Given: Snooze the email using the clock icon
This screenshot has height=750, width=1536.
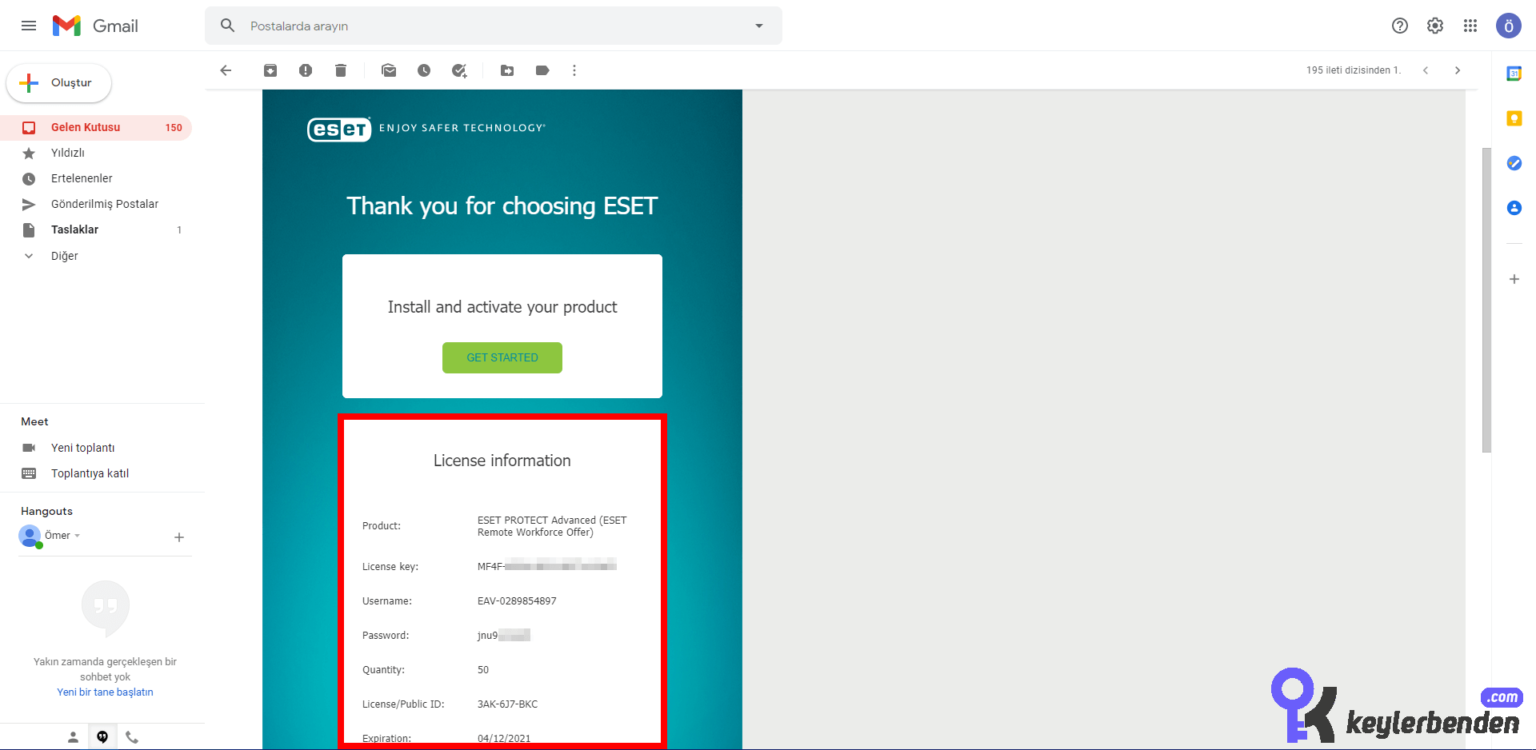Looking at the screenshot, I should (424, 70).
